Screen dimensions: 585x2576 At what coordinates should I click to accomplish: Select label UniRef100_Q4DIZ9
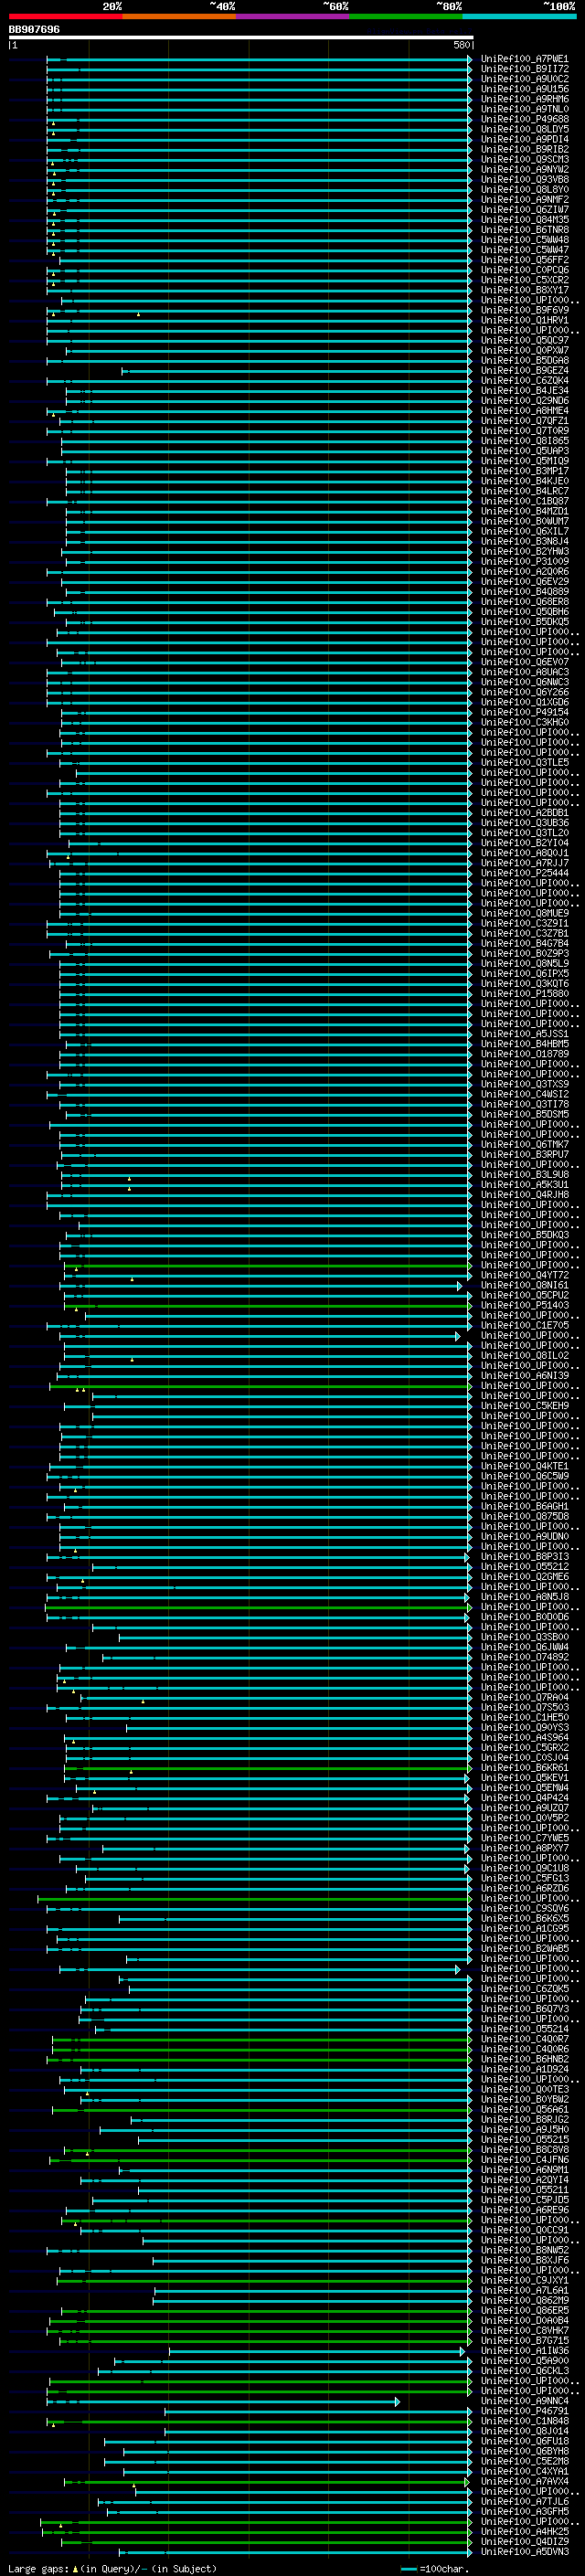coord(524,2542)
